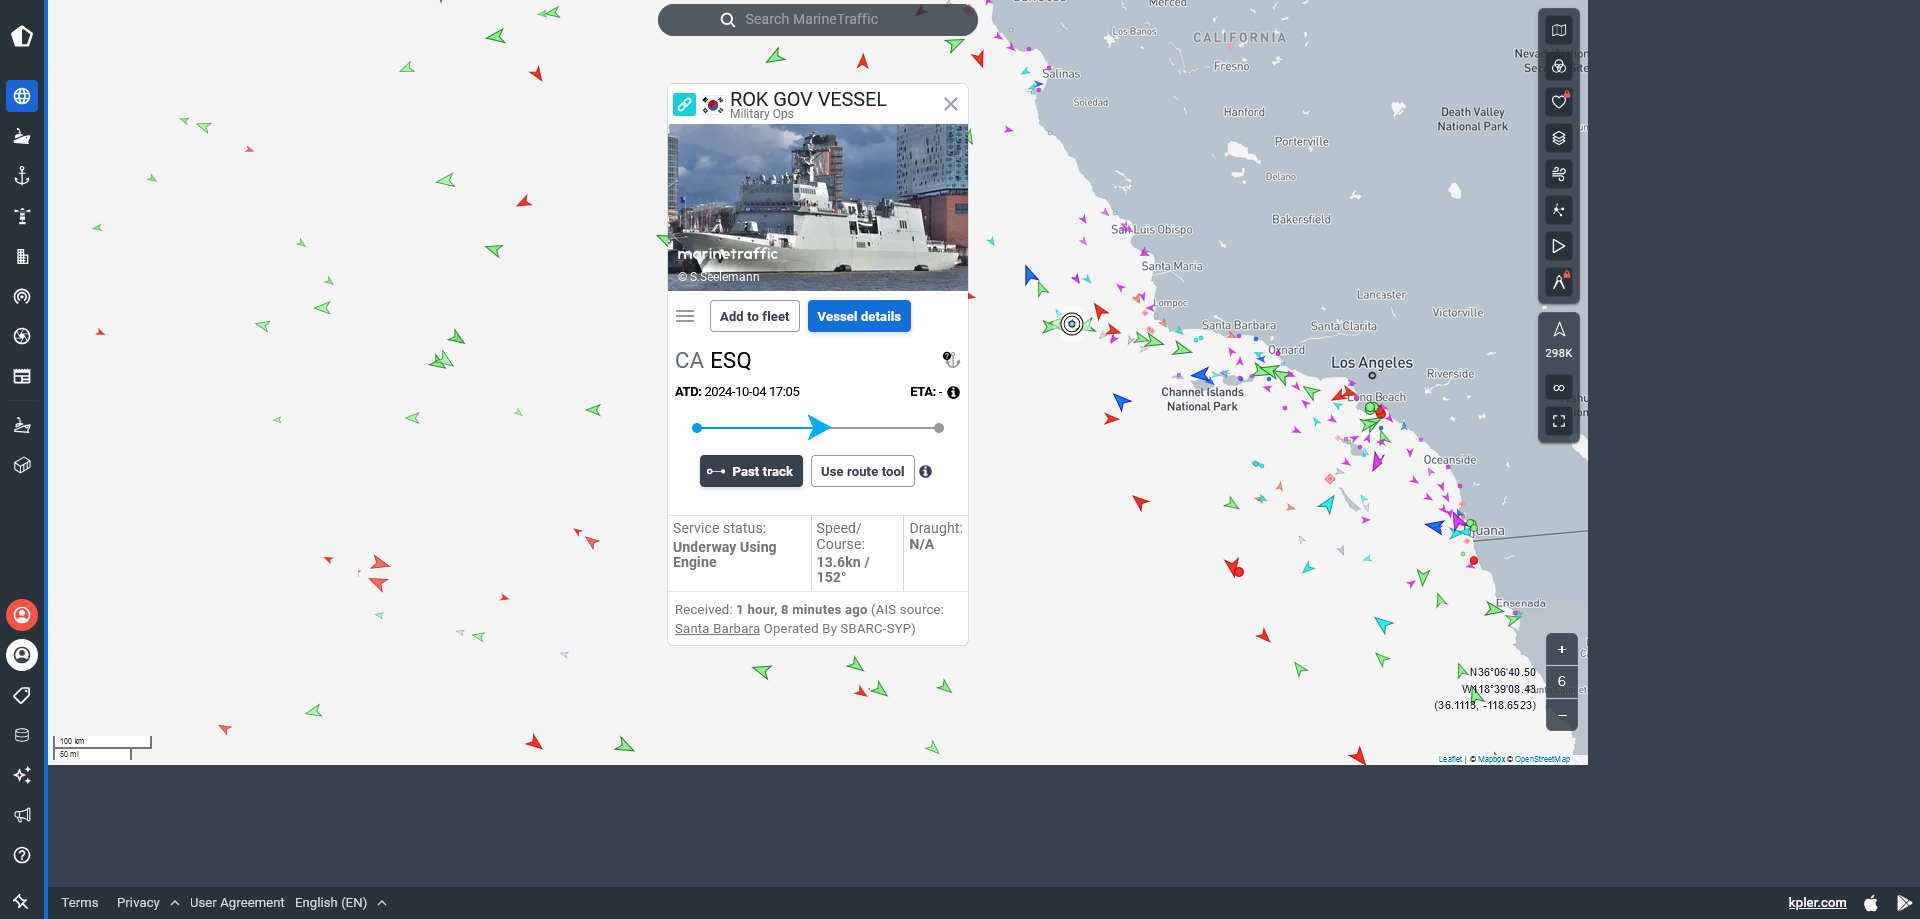
Task: Open the Apple App Store icon
Action: tap(1871, 902)
